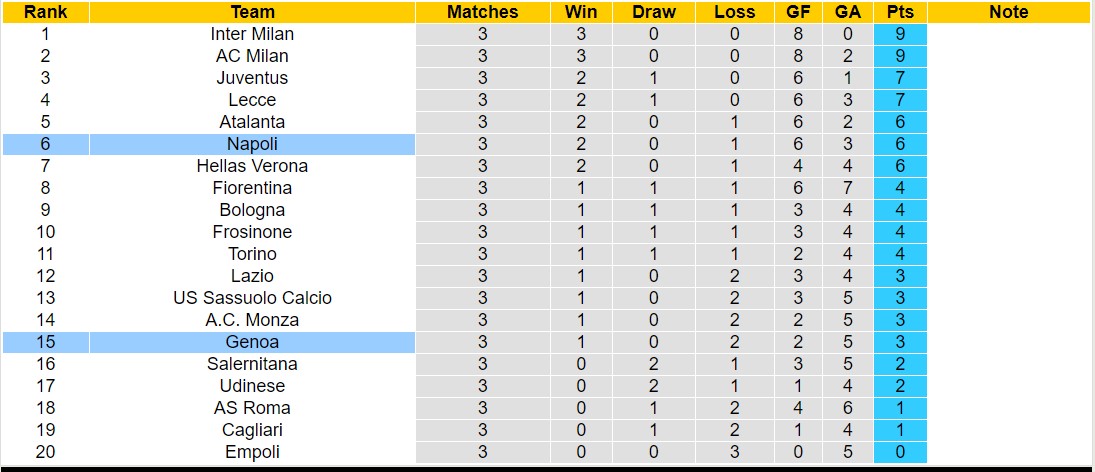
Task: Click the Note column header
Action: point(1008,12)
